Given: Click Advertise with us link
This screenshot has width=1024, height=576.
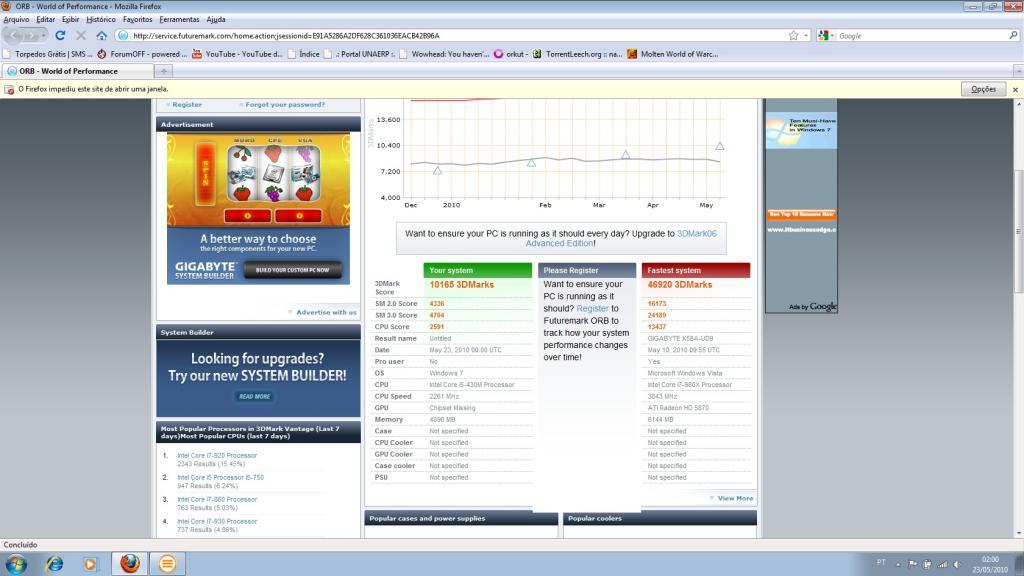Looking at the screenshot, I should (x=326, y=312).
